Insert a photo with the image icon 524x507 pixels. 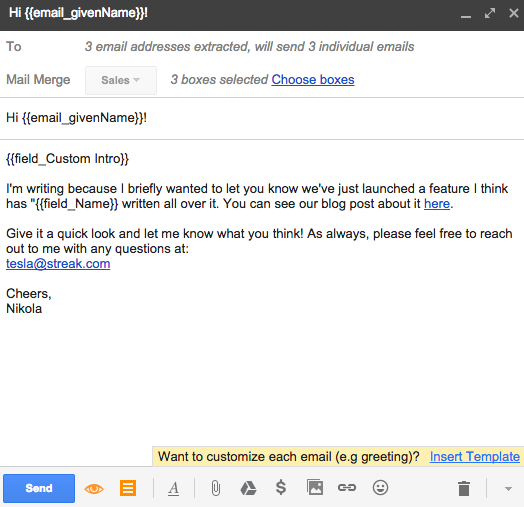pyautogui.click(x=315, y=488)
